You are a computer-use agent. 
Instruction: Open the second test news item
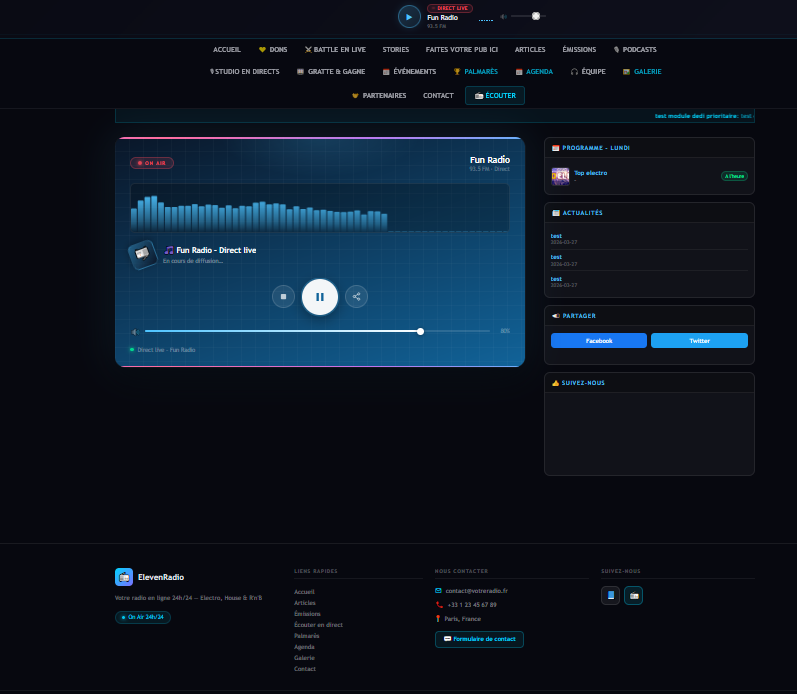tap(556, 257)
